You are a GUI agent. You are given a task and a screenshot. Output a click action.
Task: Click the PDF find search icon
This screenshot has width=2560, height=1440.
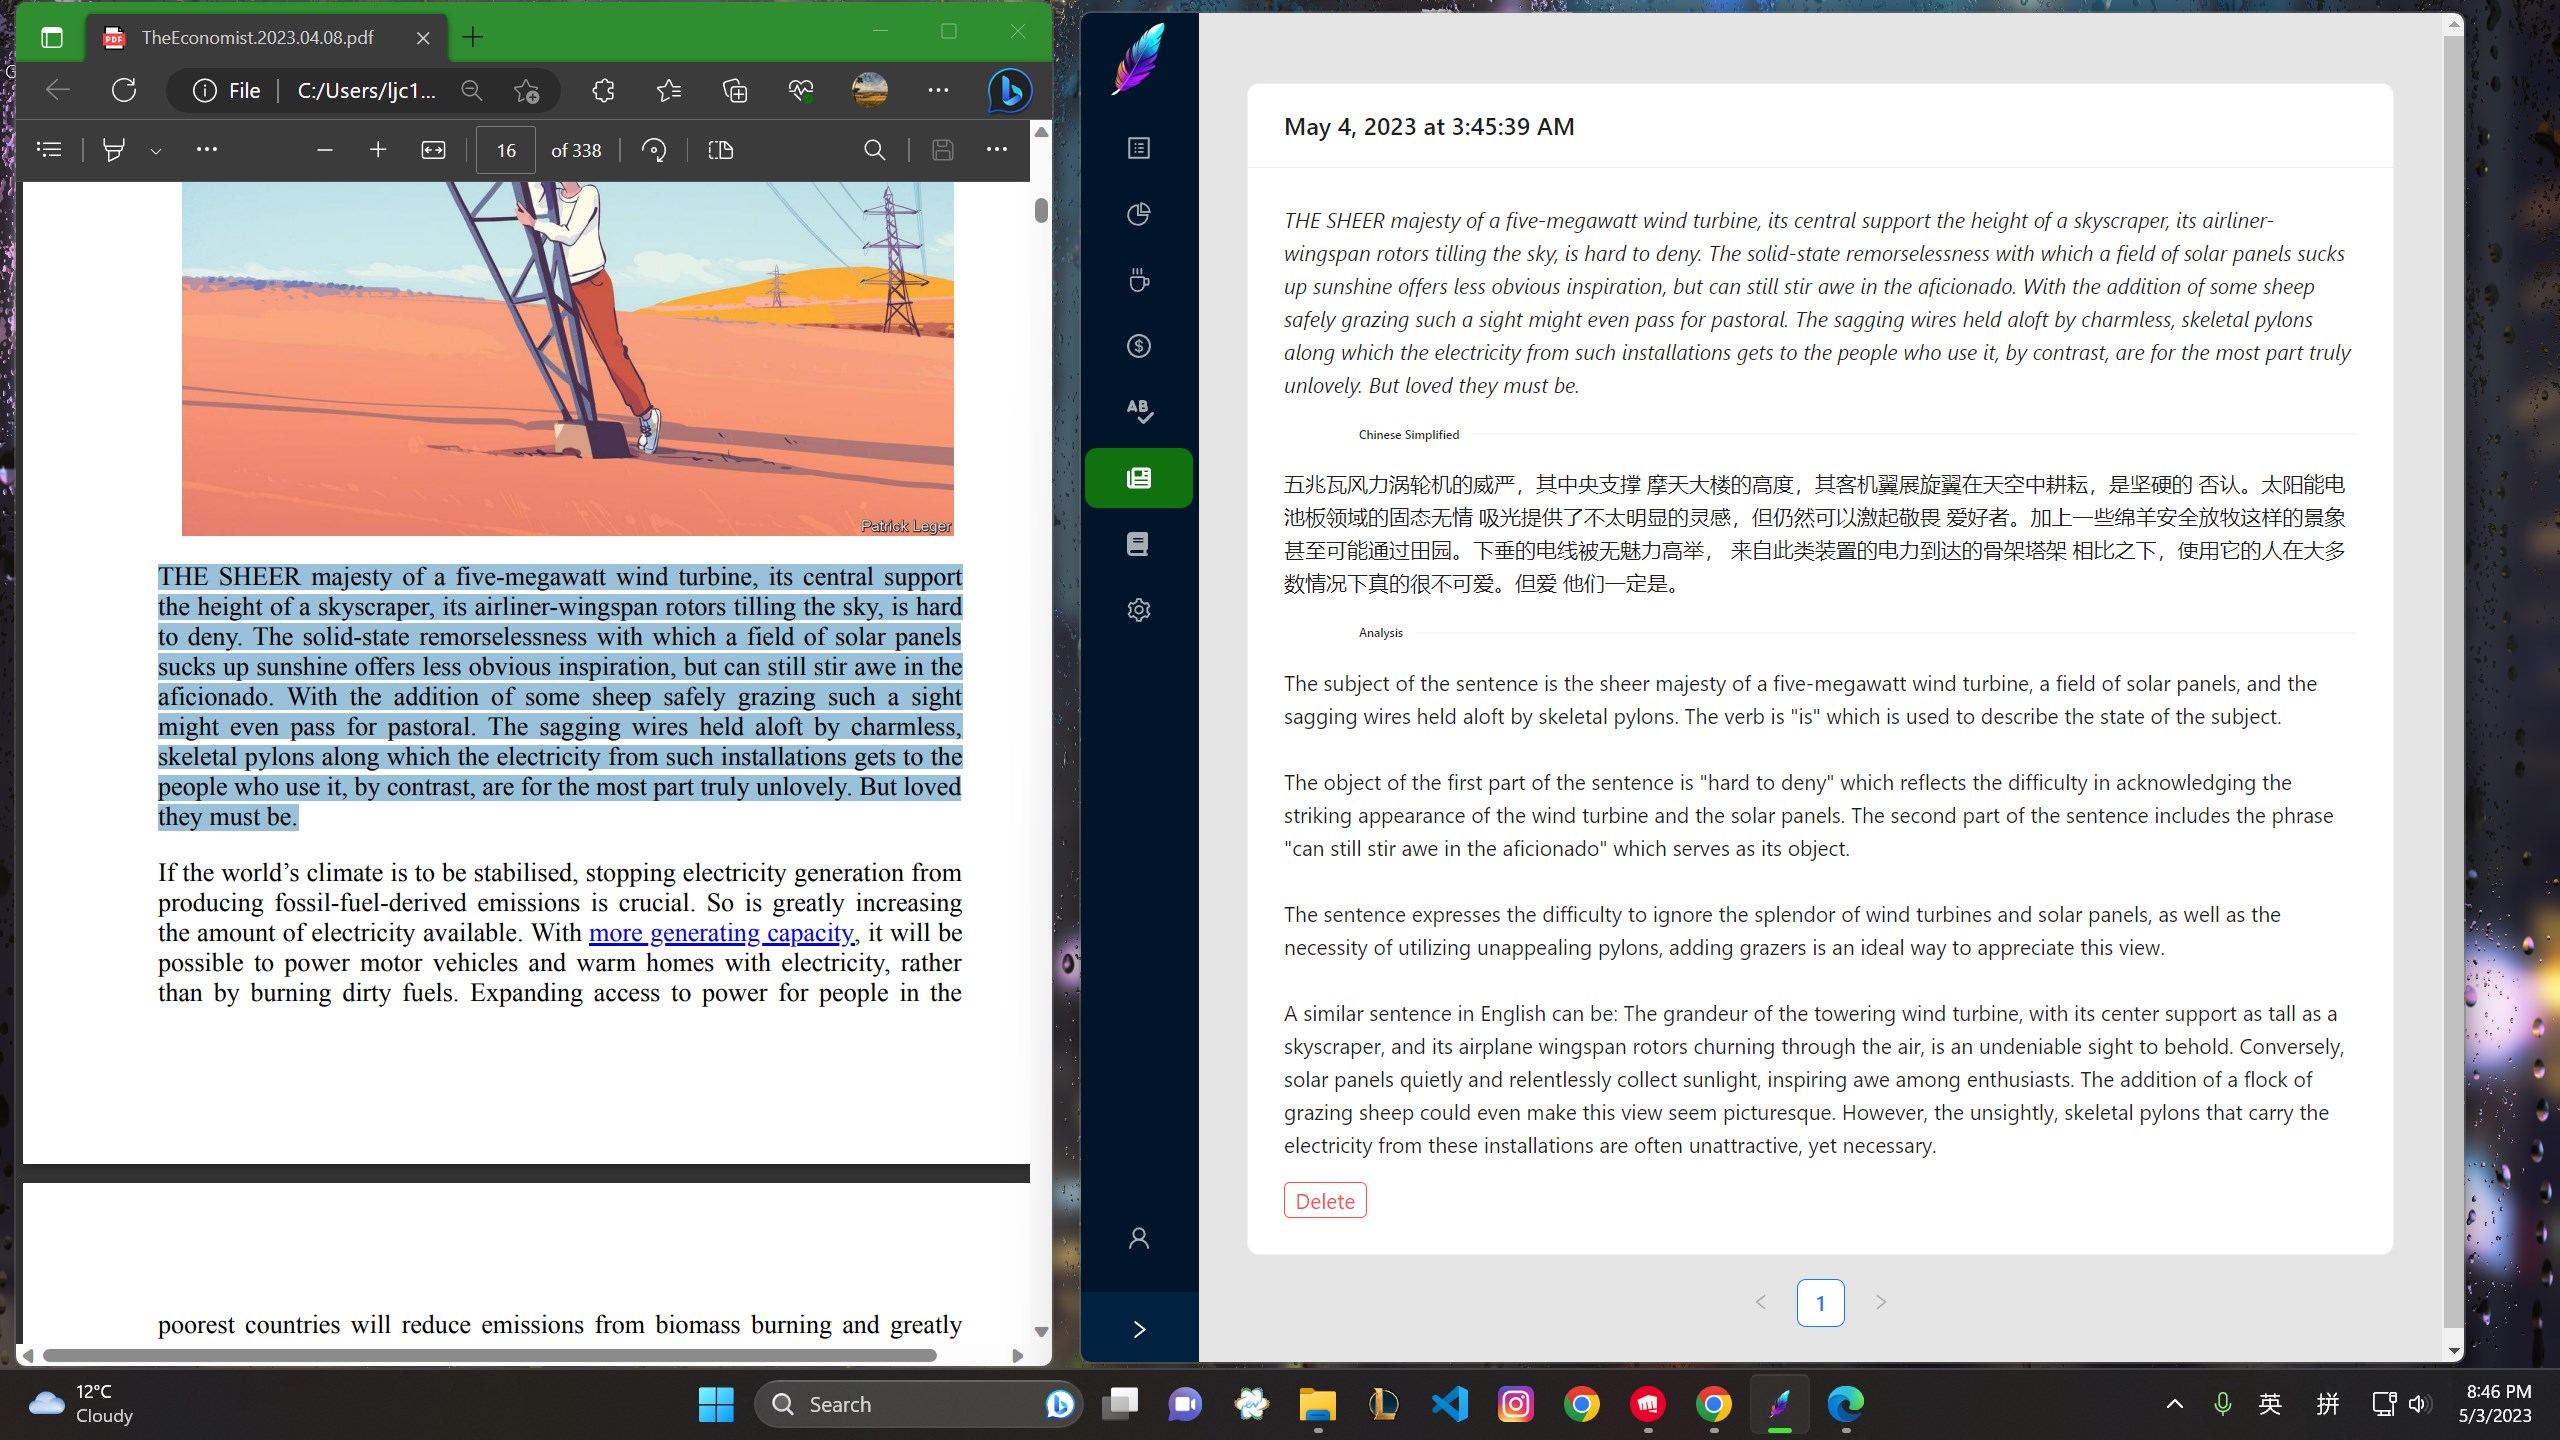point(874,150)
